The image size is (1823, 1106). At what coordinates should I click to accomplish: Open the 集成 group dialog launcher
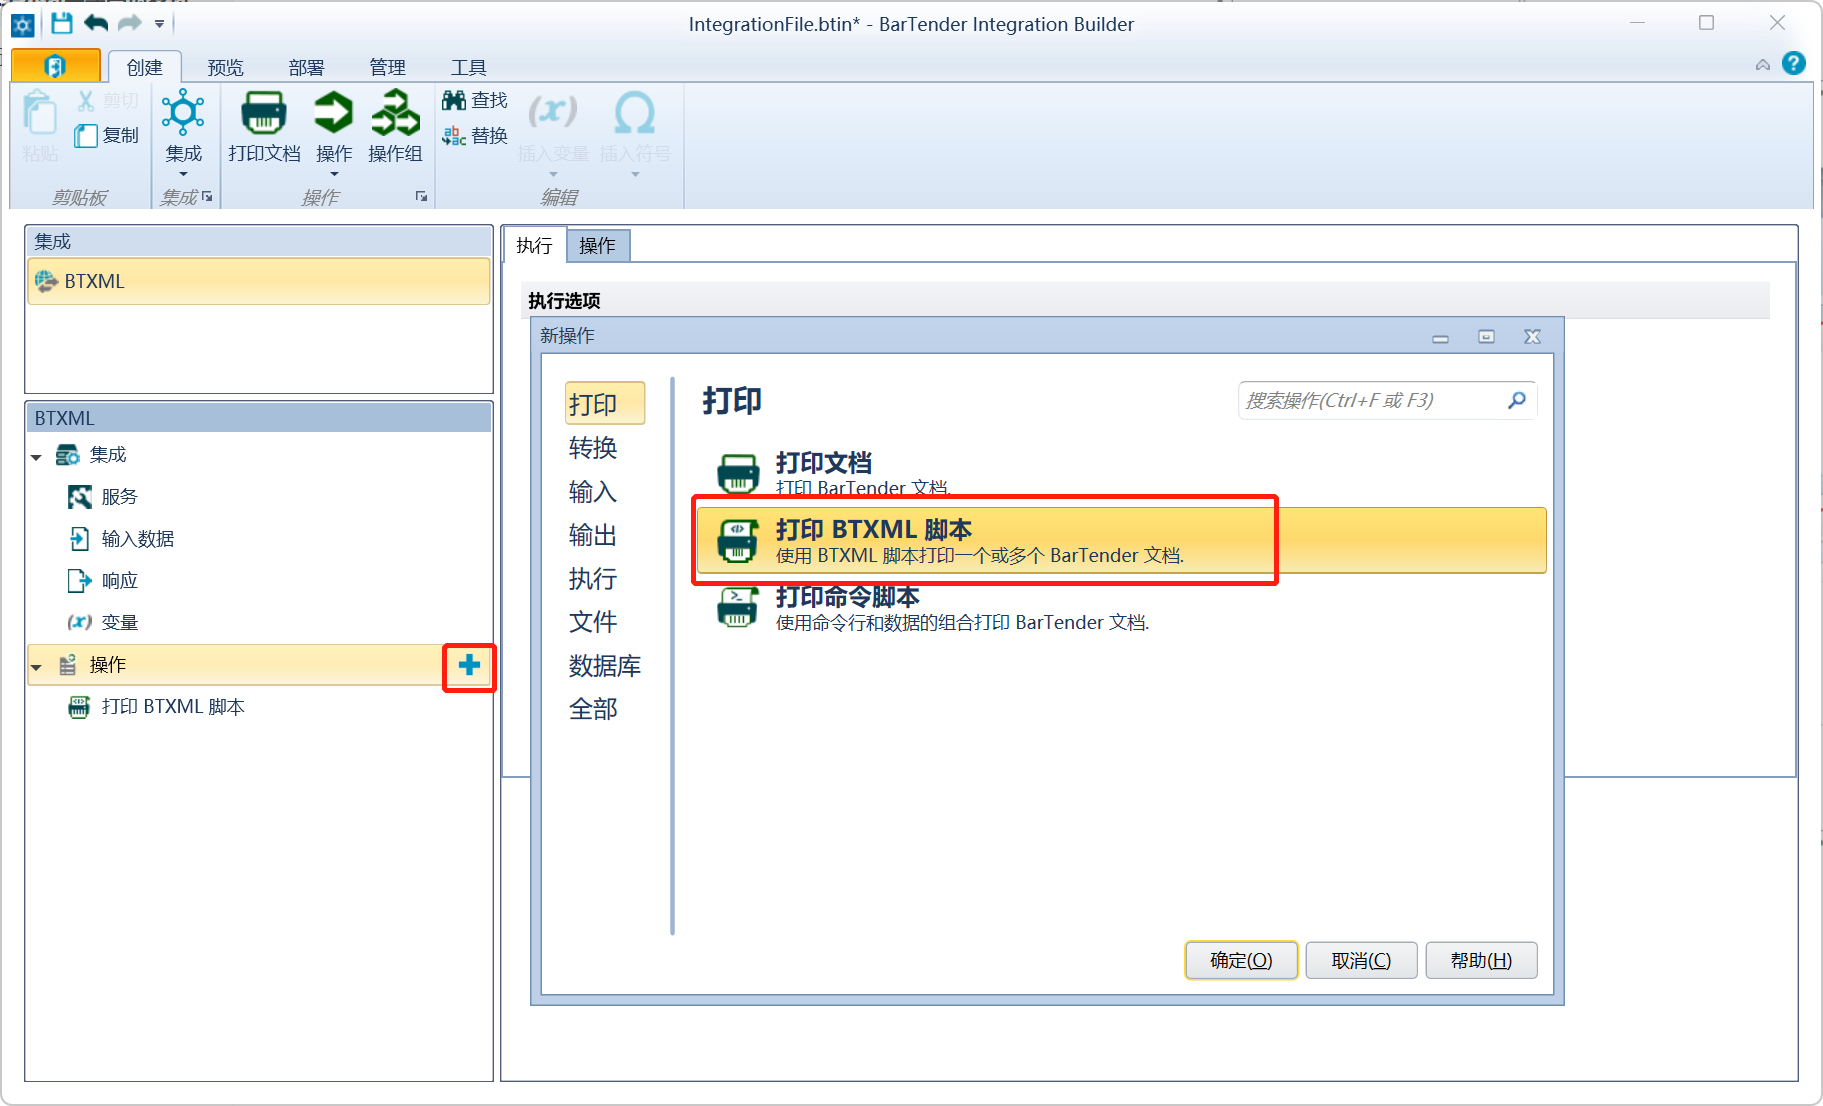(207, 197)
